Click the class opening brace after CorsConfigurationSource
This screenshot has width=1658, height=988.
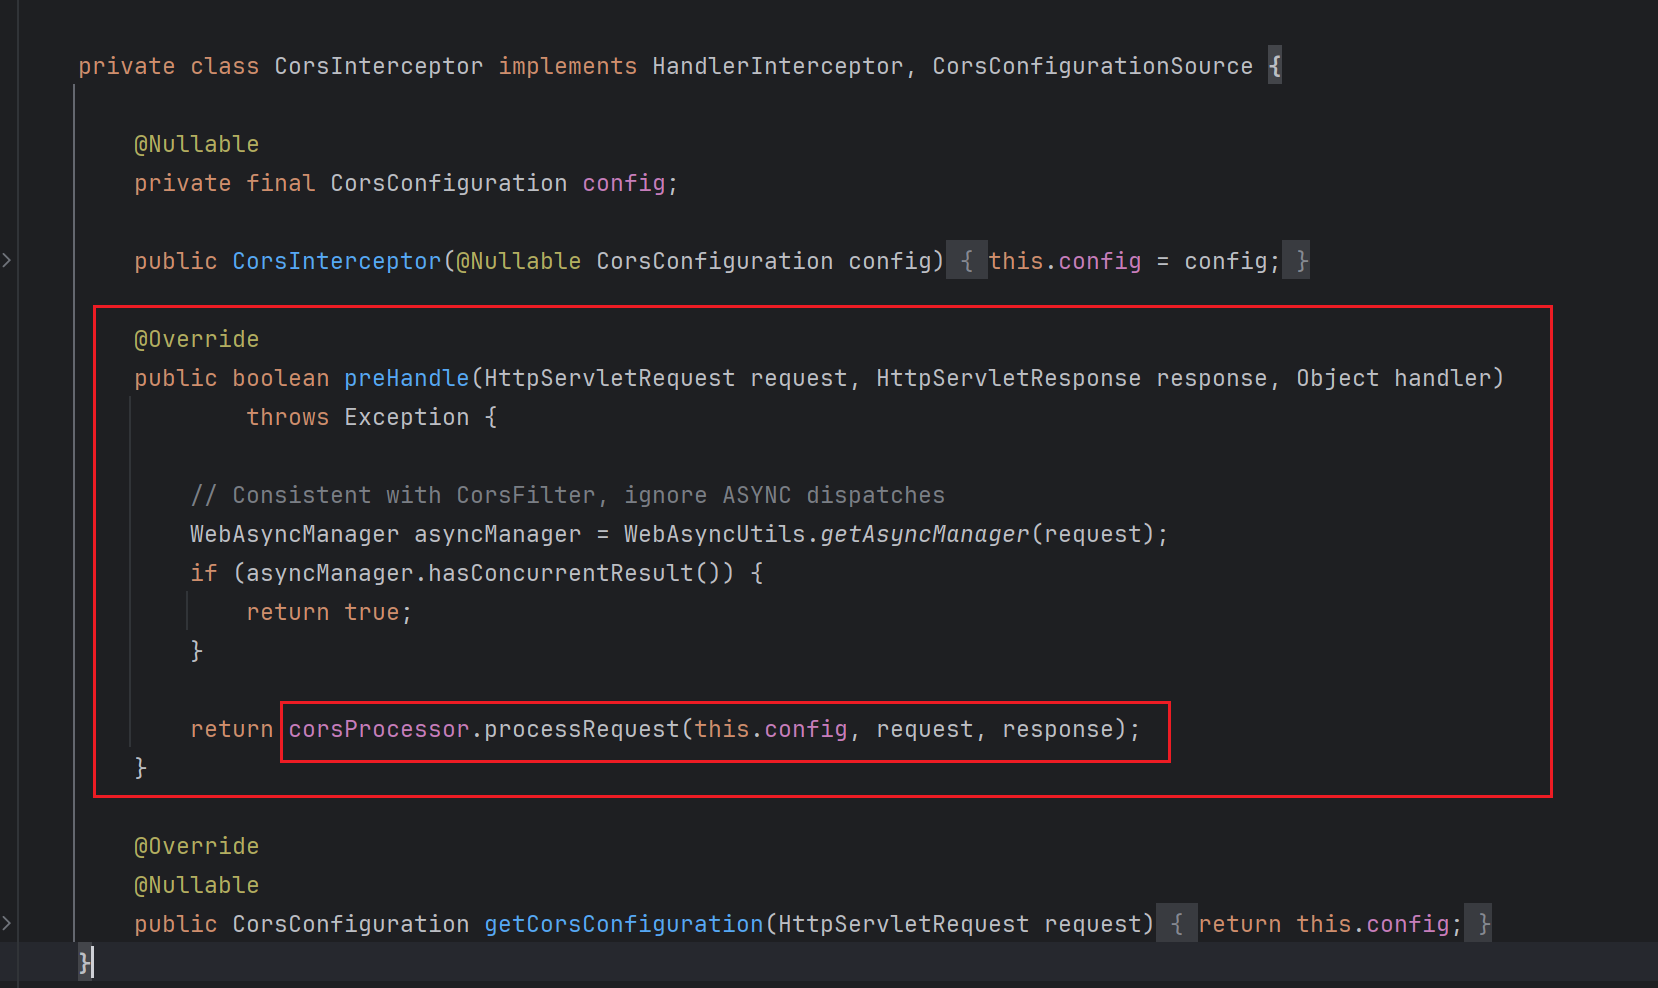(x=1275, y=66)
